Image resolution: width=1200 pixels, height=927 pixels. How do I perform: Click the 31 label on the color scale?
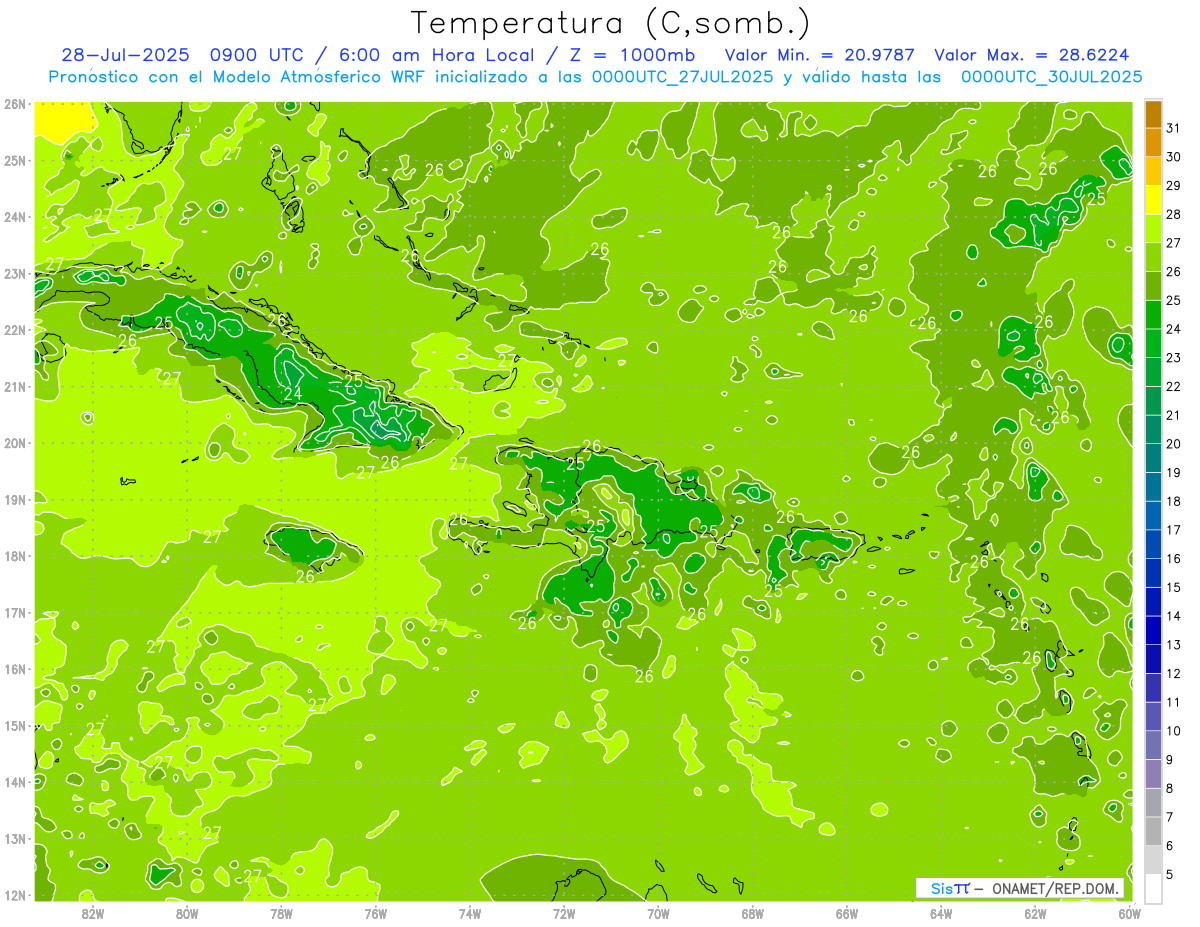pyautogui.click(x=1174, y=127)
